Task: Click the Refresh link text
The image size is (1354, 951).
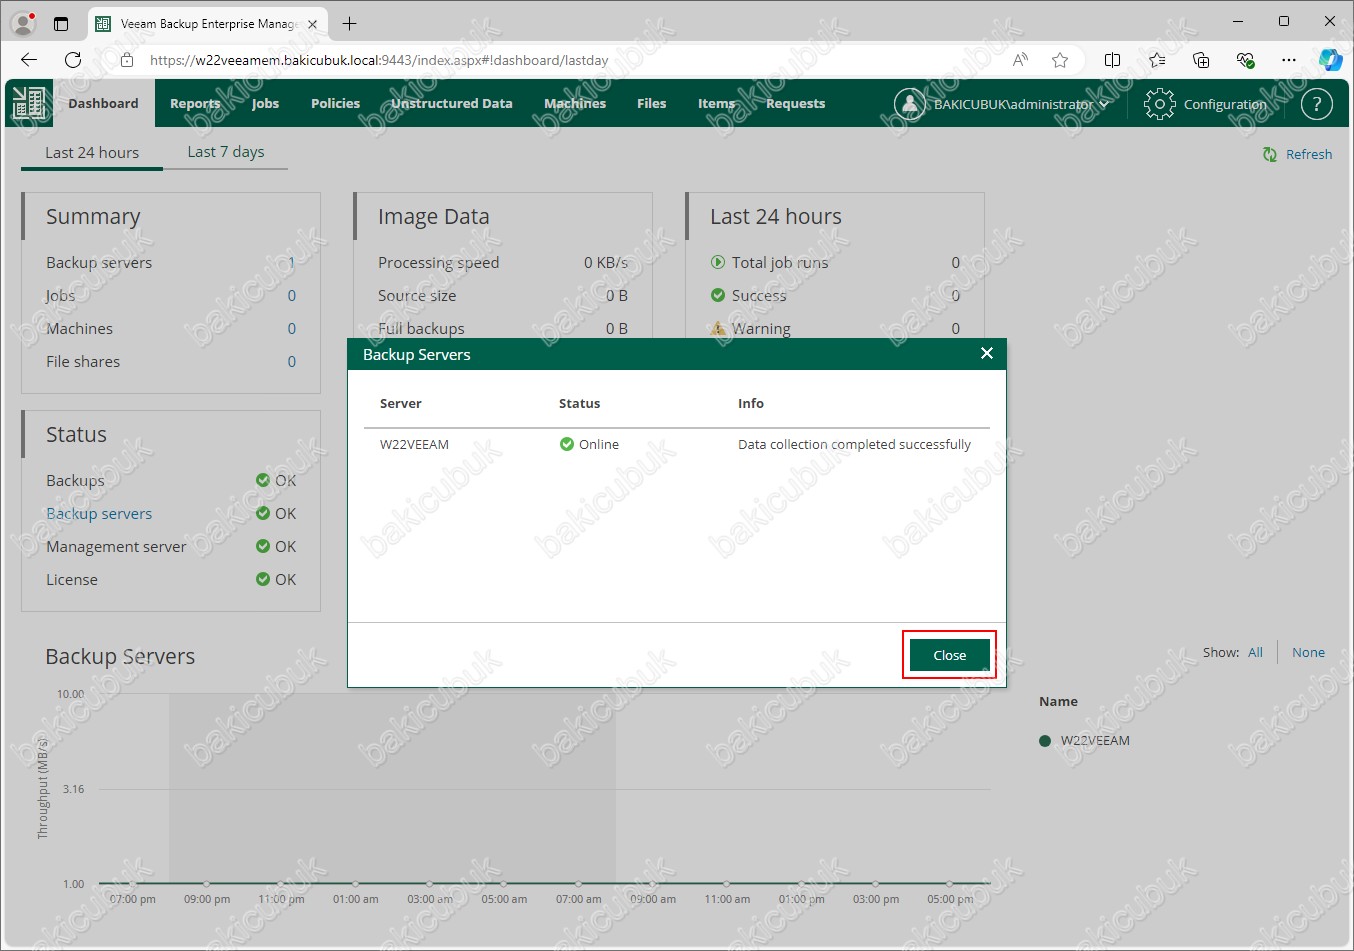Action: 1309,154
